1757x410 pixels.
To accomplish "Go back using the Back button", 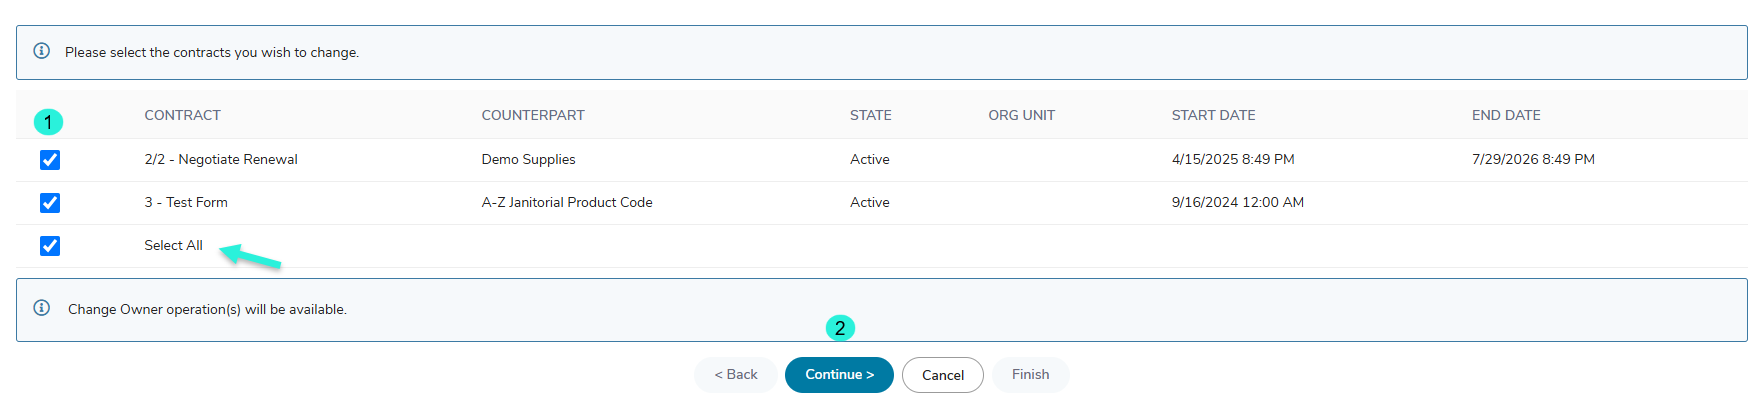I will coord(736,375).
